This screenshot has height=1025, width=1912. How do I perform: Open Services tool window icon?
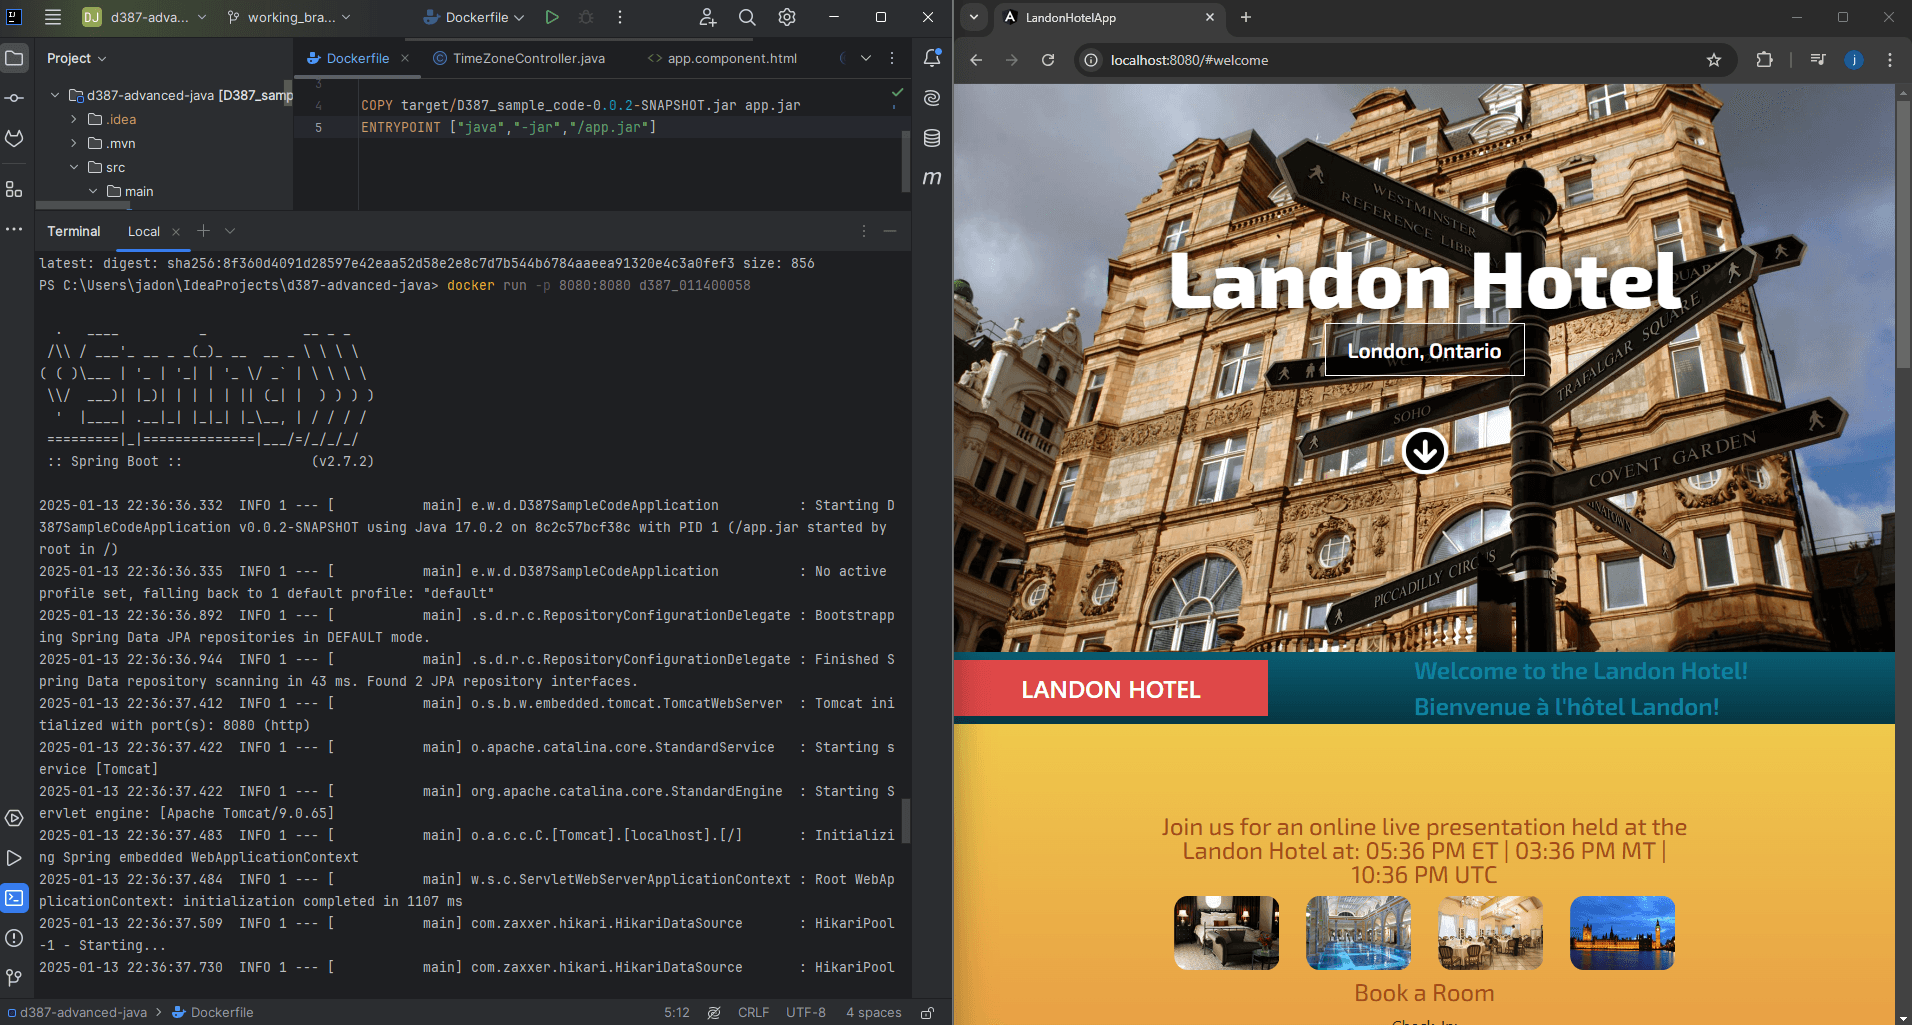click(x=14, y=818)
